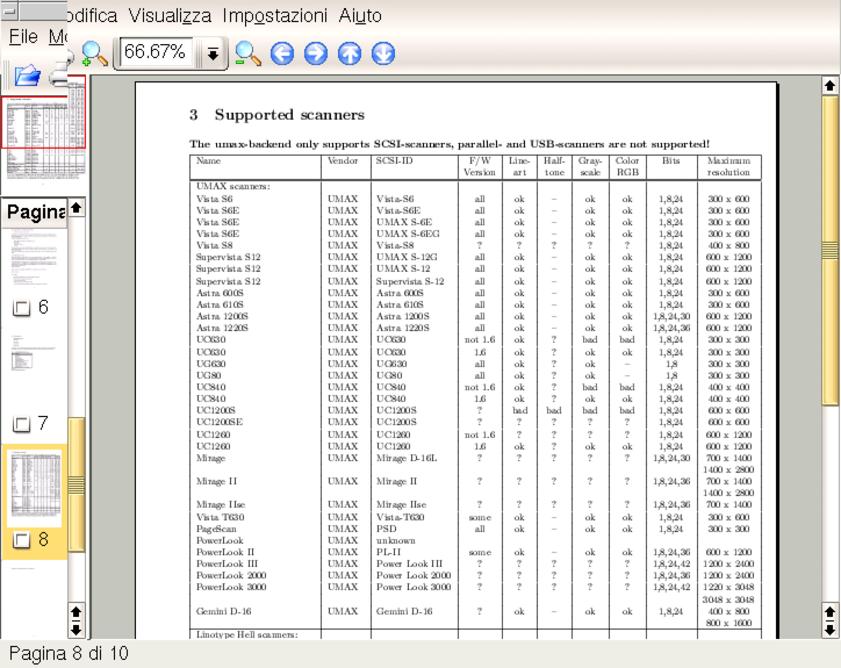841x668 pixels.
Task: Jump to previous page with up arrow icon
Action: [x=349, y=53]
